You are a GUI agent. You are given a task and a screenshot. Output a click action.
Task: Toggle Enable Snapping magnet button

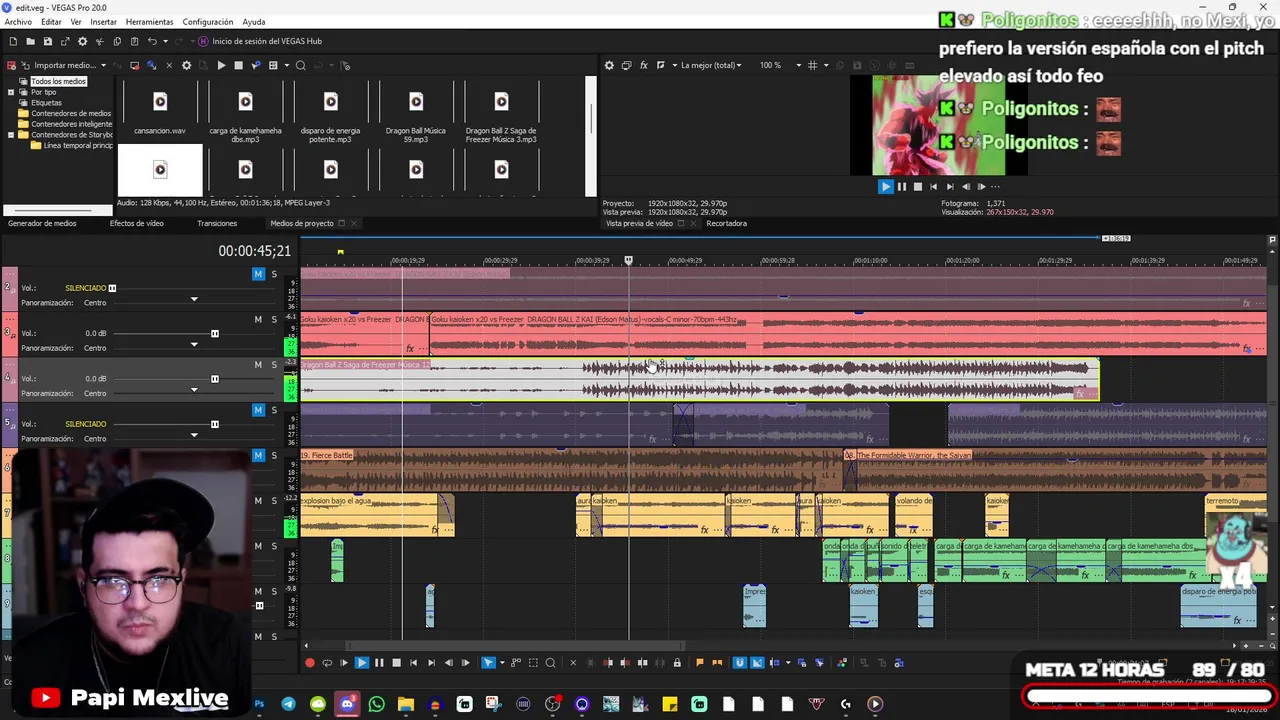pyautogui.click(x=739, y=662)
